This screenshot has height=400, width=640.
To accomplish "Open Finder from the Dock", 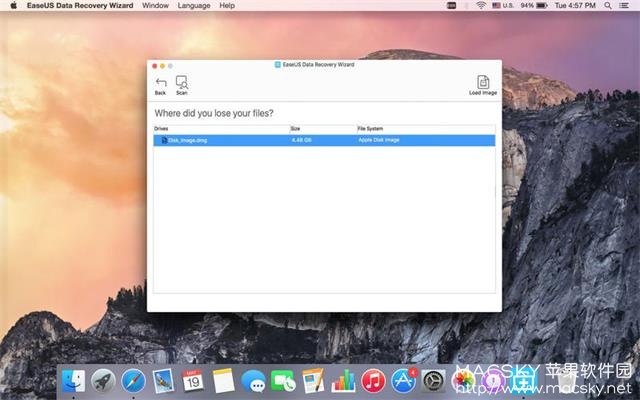I will pos(73,381).
